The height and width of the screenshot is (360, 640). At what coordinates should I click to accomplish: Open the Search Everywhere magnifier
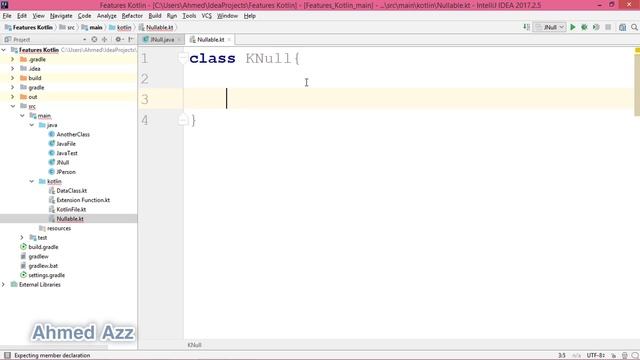pyautogui.click(x=634, y=27)
